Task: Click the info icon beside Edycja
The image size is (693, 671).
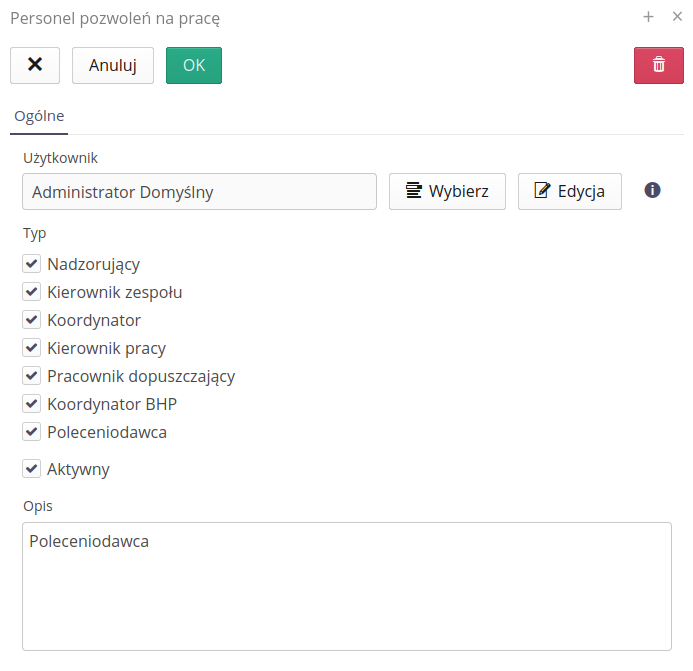Action: coord(652,190)
